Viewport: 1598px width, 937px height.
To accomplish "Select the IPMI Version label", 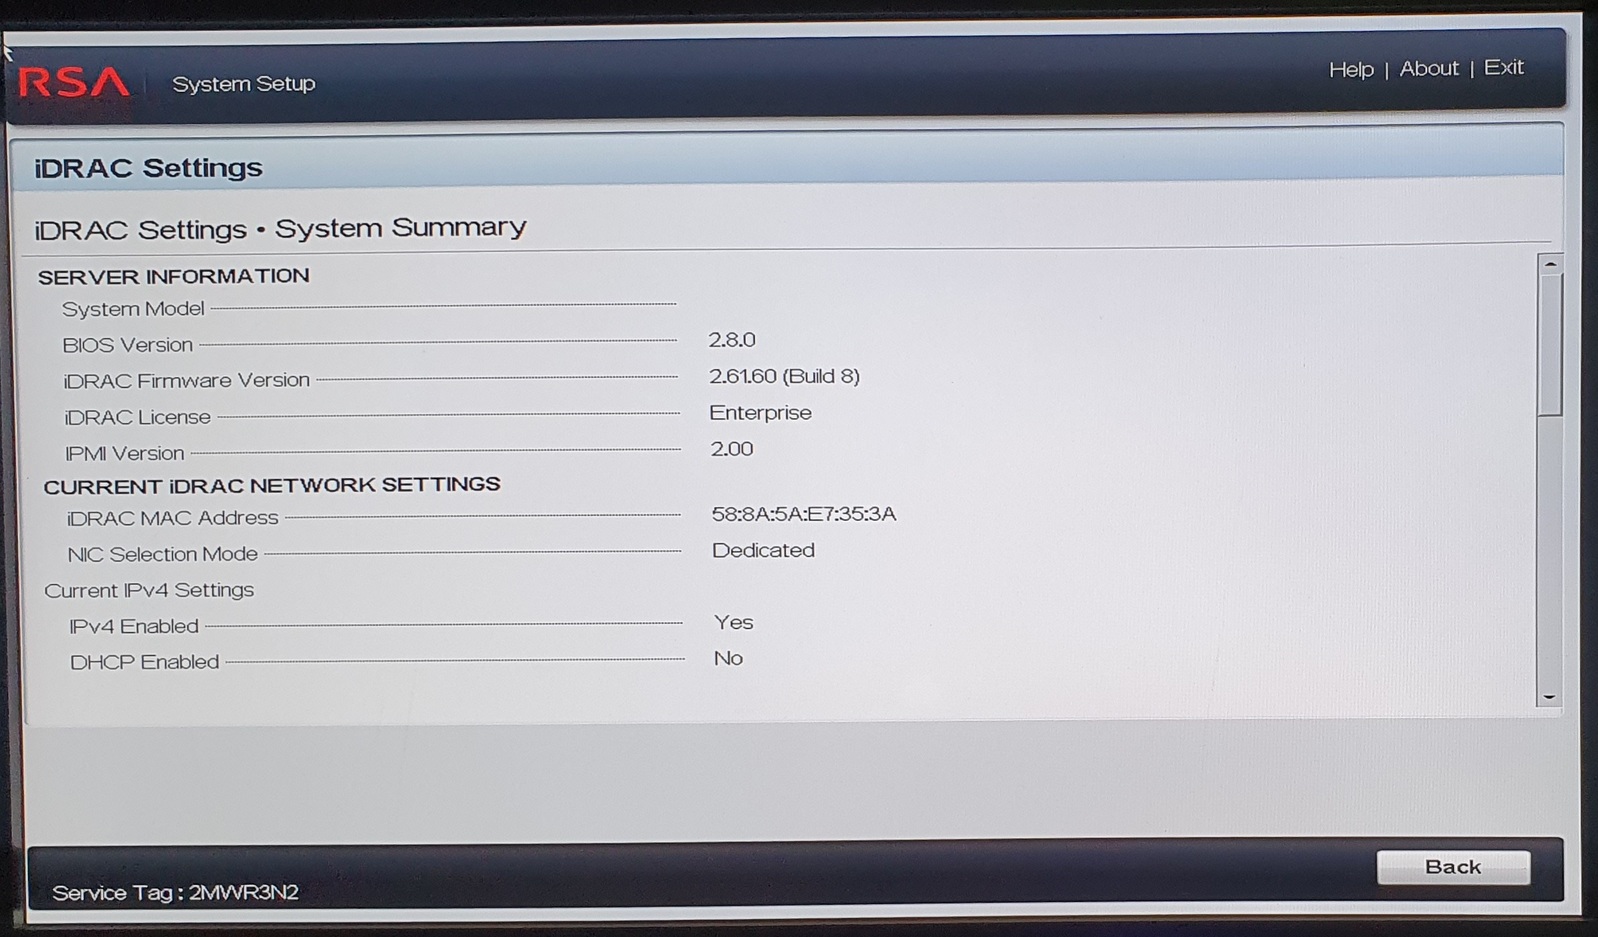I will click(x=124, y=453).
